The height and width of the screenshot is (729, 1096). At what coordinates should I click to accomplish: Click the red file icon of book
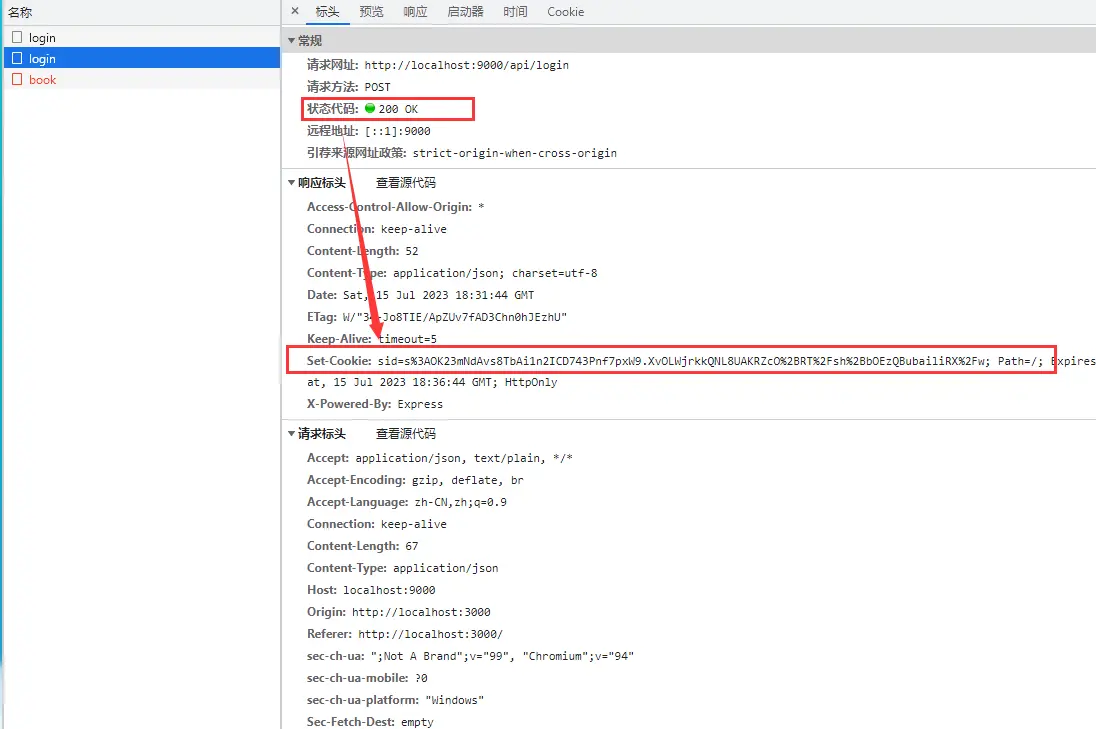tap(17, 80)
